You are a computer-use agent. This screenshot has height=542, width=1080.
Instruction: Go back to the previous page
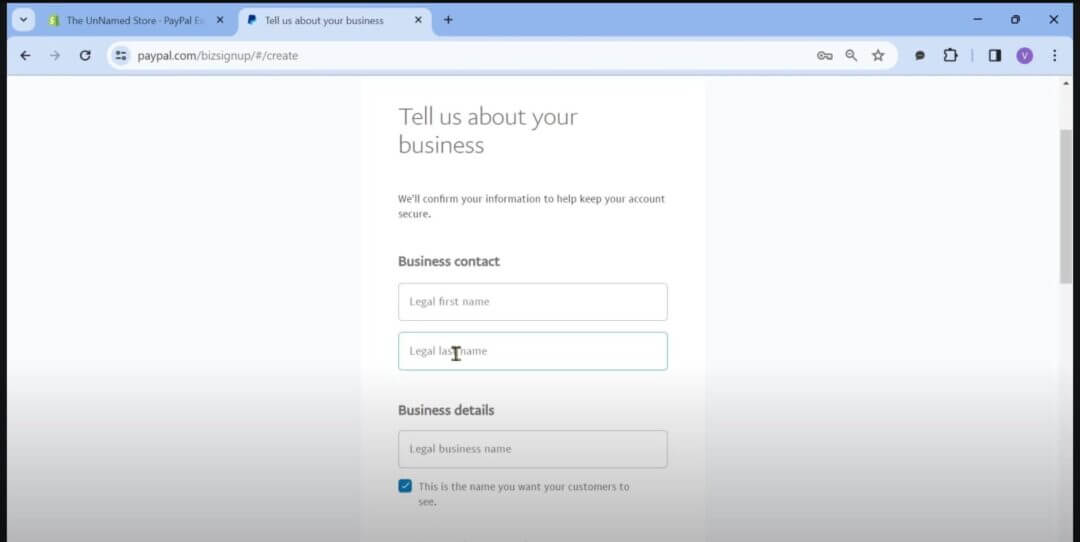25,56
